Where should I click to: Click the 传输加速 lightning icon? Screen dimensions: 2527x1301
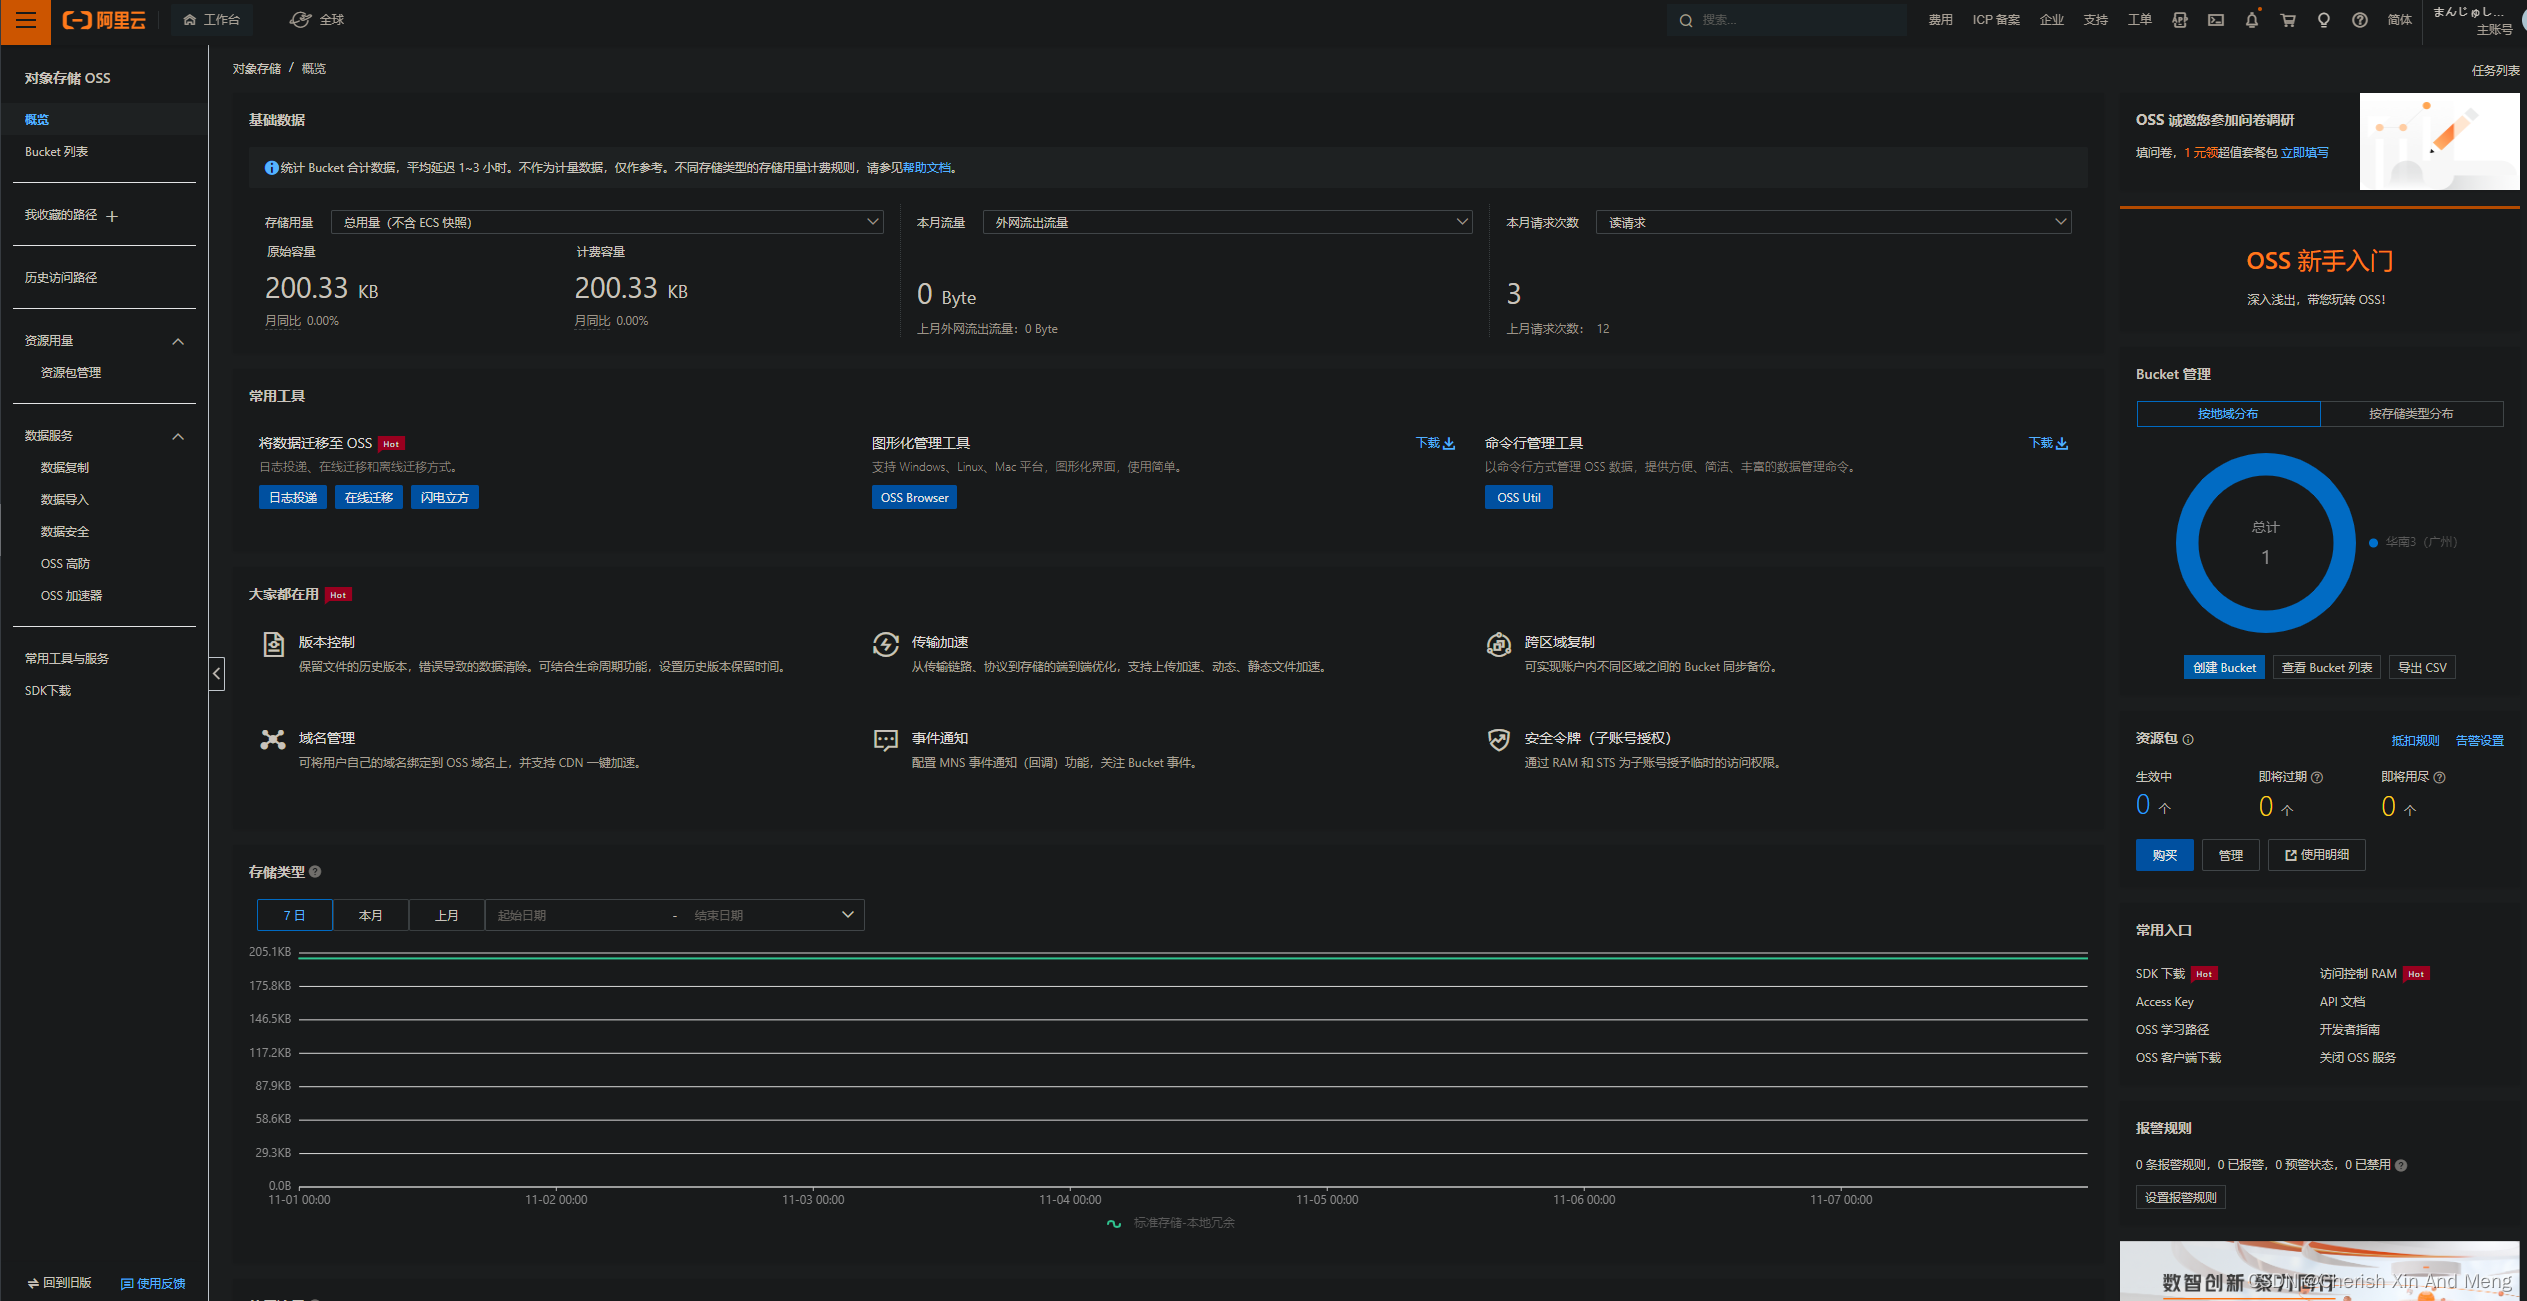pyautogui.click(x=885, y=644)
